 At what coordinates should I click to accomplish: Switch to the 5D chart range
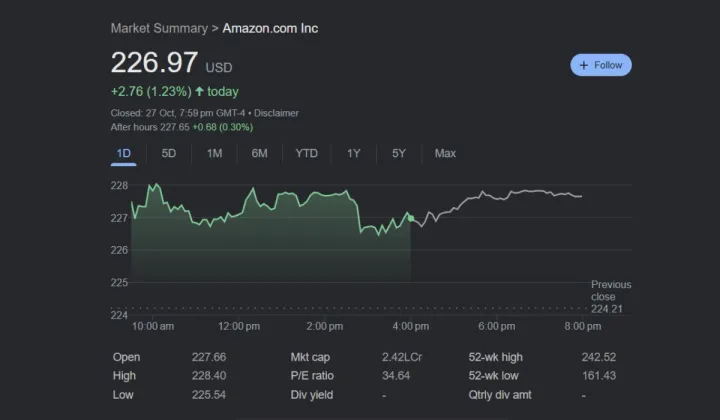point(169,153)
